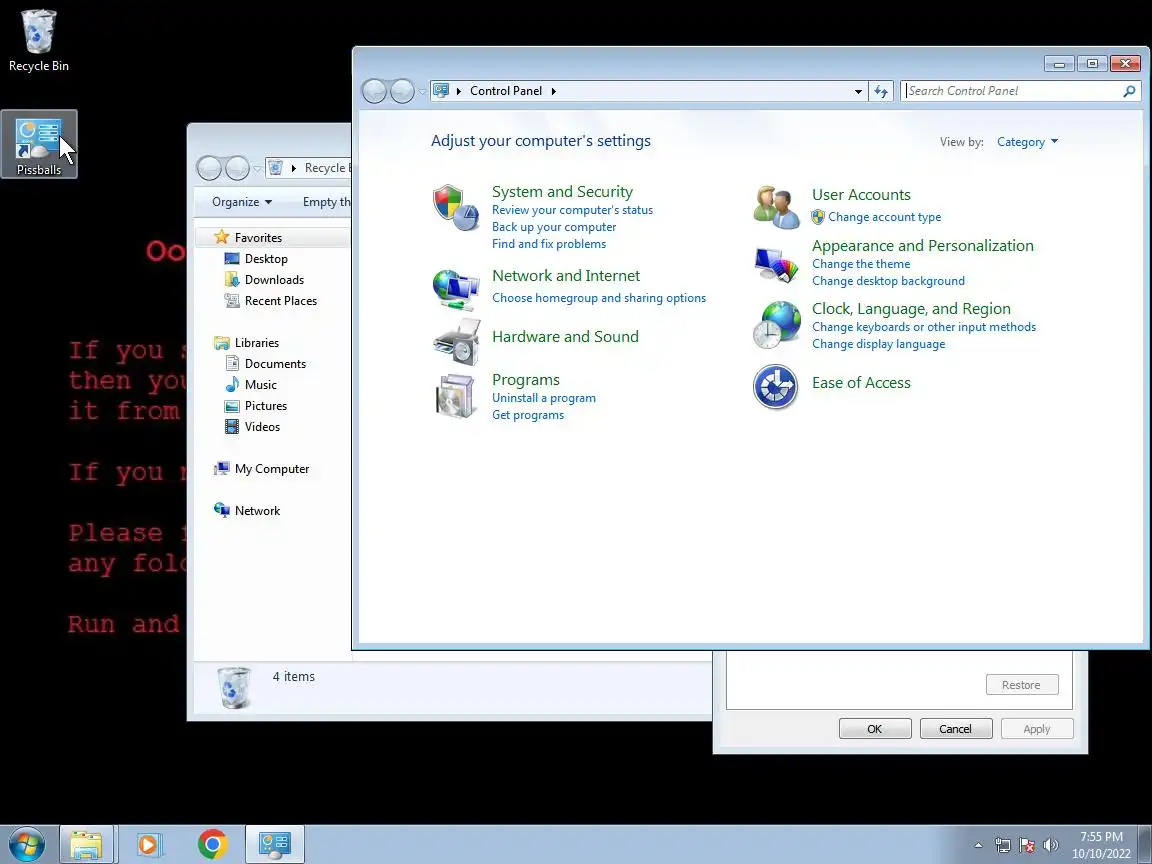Click Empty the Recycle Bin toolbar item
The image size is (1152, 864).
click(x=326, y=202)
